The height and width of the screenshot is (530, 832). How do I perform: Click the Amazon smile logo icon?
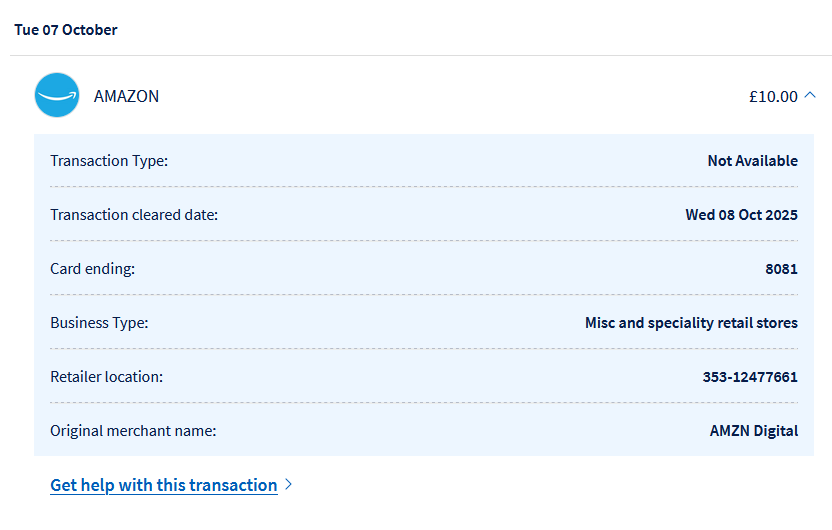pos(57,96)
